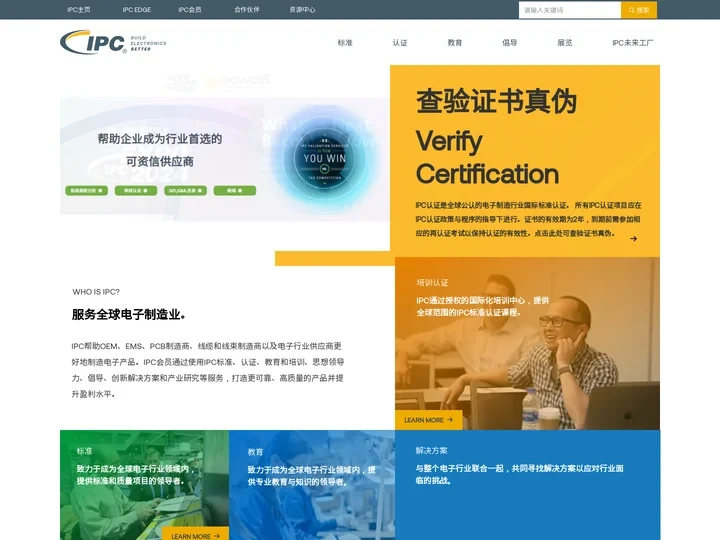Viewport: 720px width, 540px height.
Task: Open the 合作伙伴 top bar link
Action: [247, 10]
